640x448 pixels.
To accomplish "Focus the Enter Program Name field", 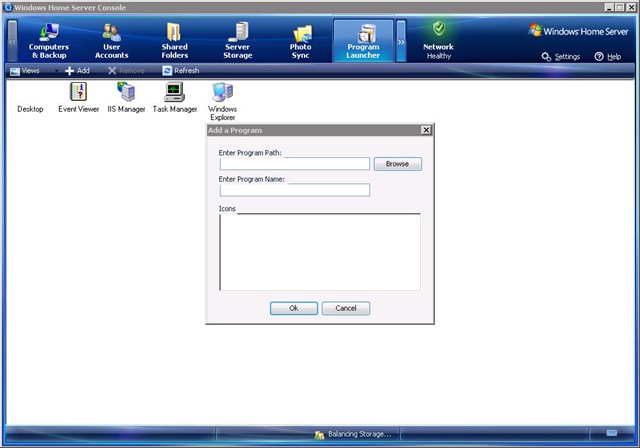I will (x=295, y=190).
